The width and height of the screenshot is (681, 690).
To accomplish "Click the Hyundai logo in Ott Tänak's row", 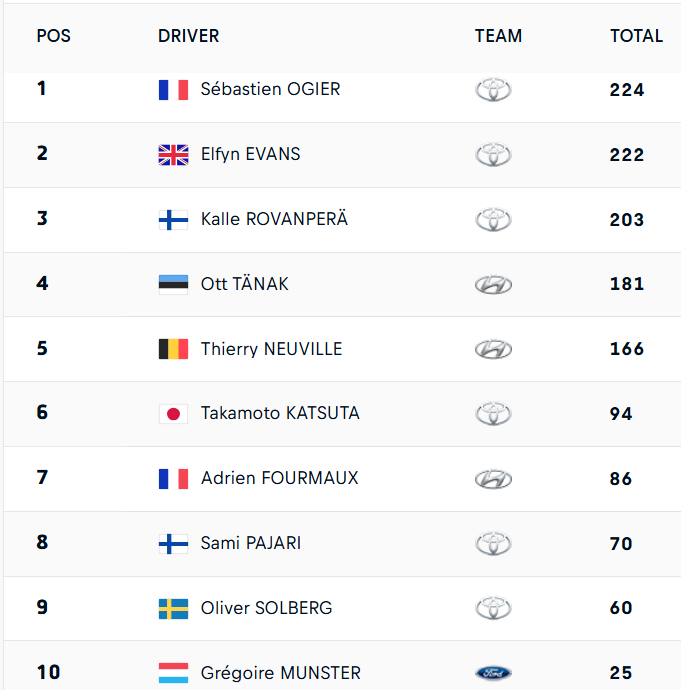I will point(493,285).
